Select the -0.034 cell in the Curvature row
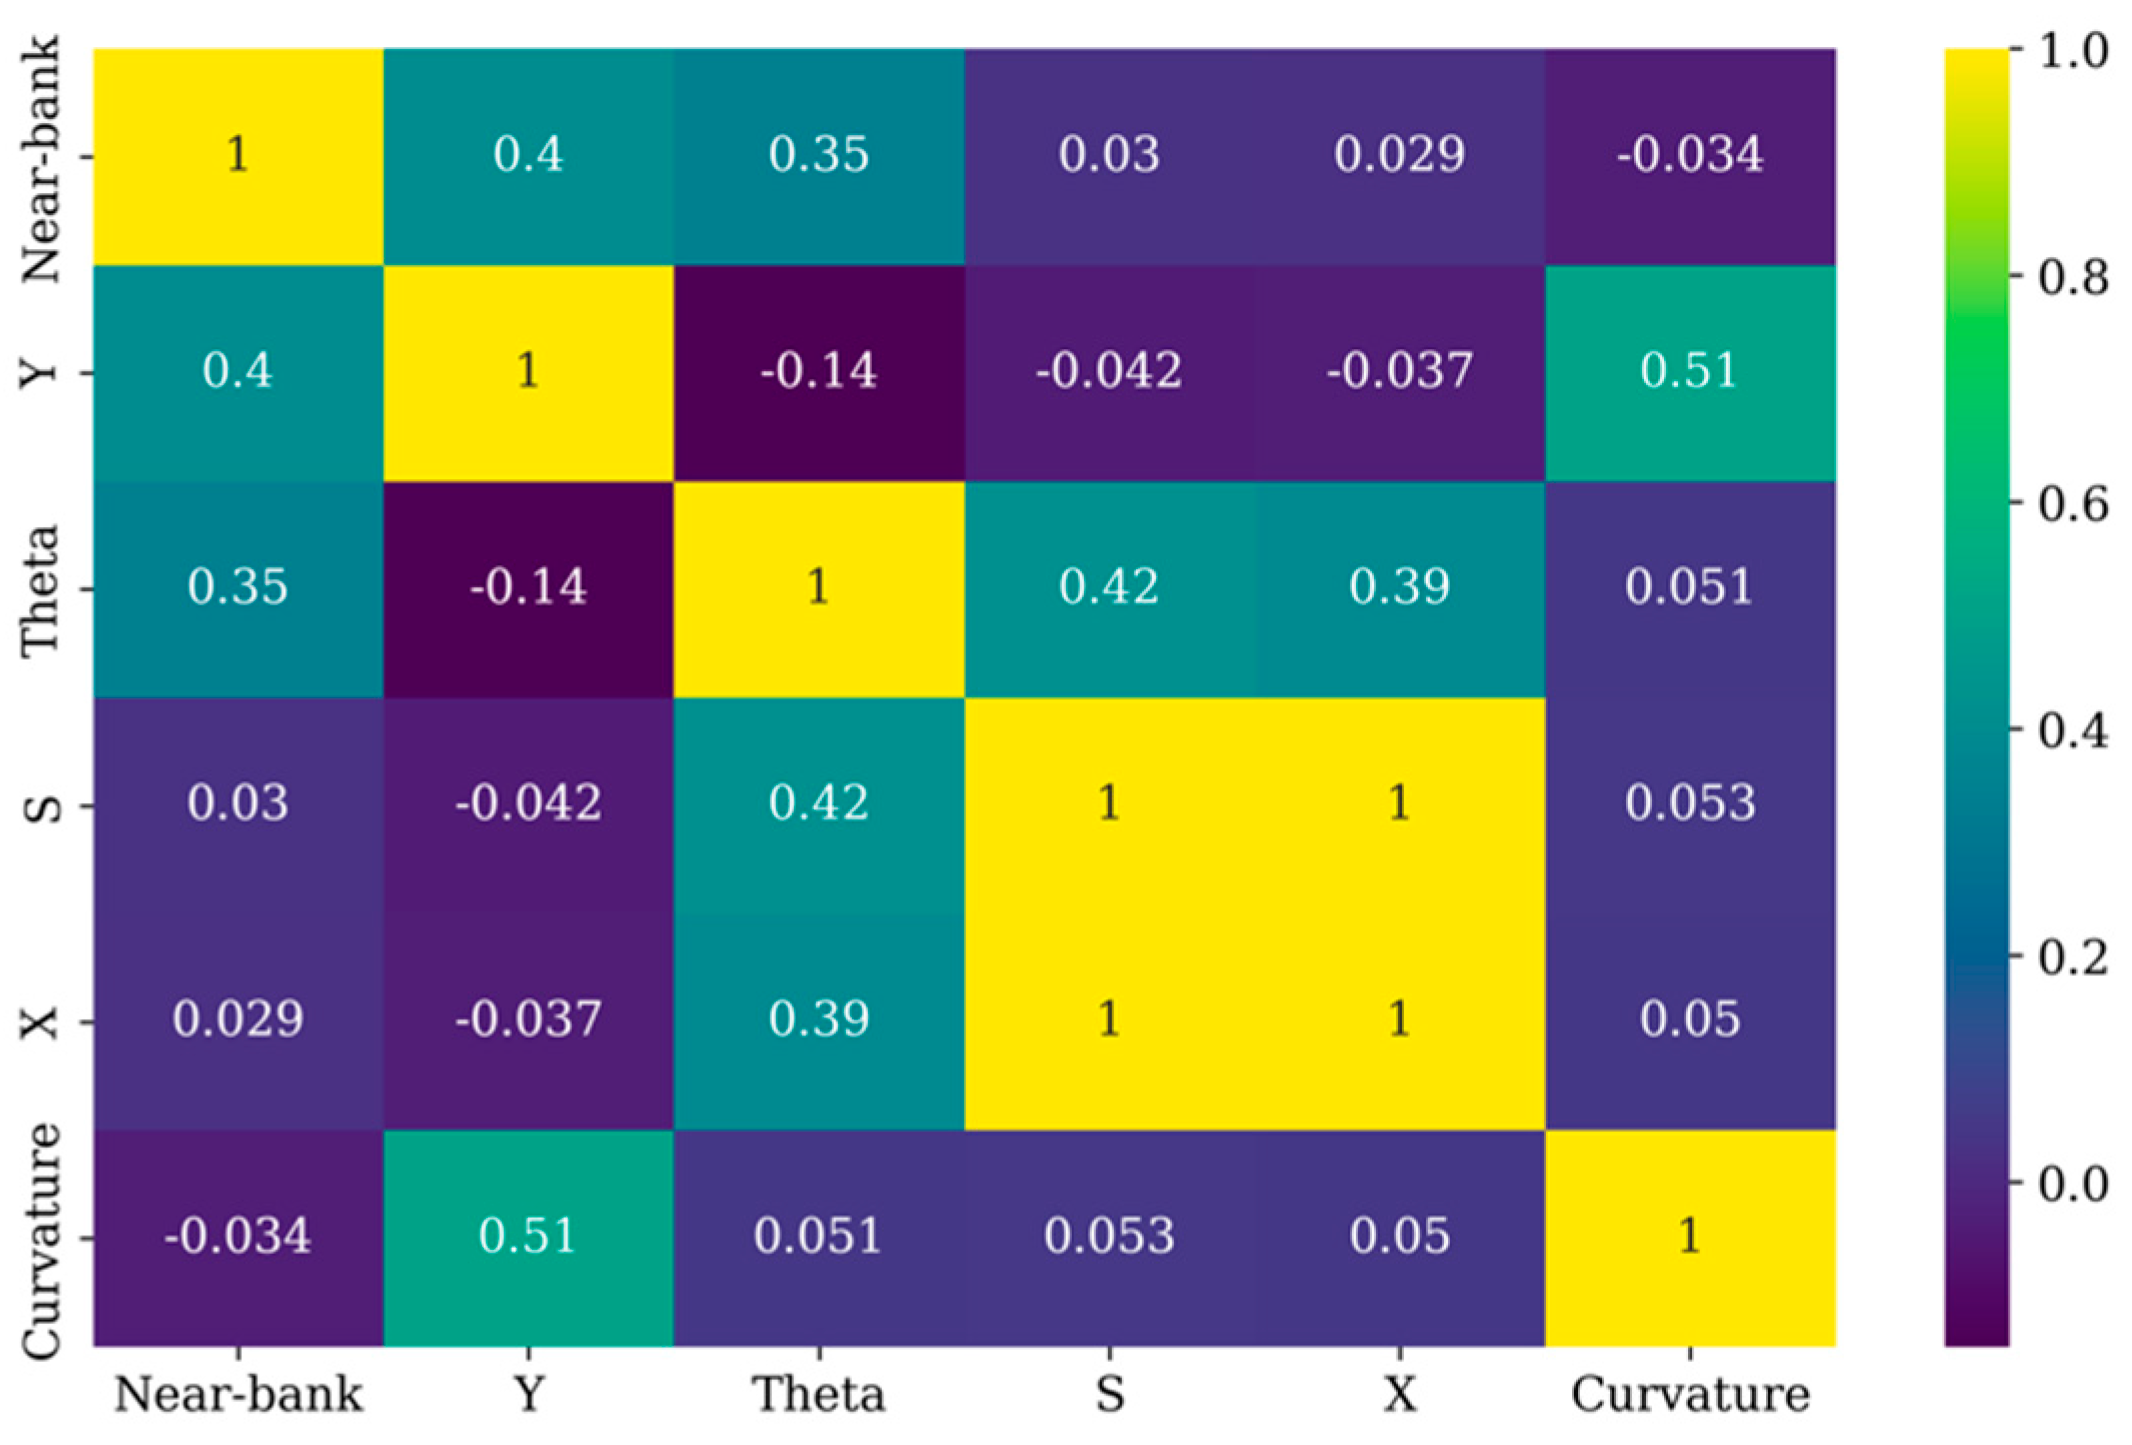Viewport: 2132px width, 1445px height. pyautogui.click(x=238, y=1238)
